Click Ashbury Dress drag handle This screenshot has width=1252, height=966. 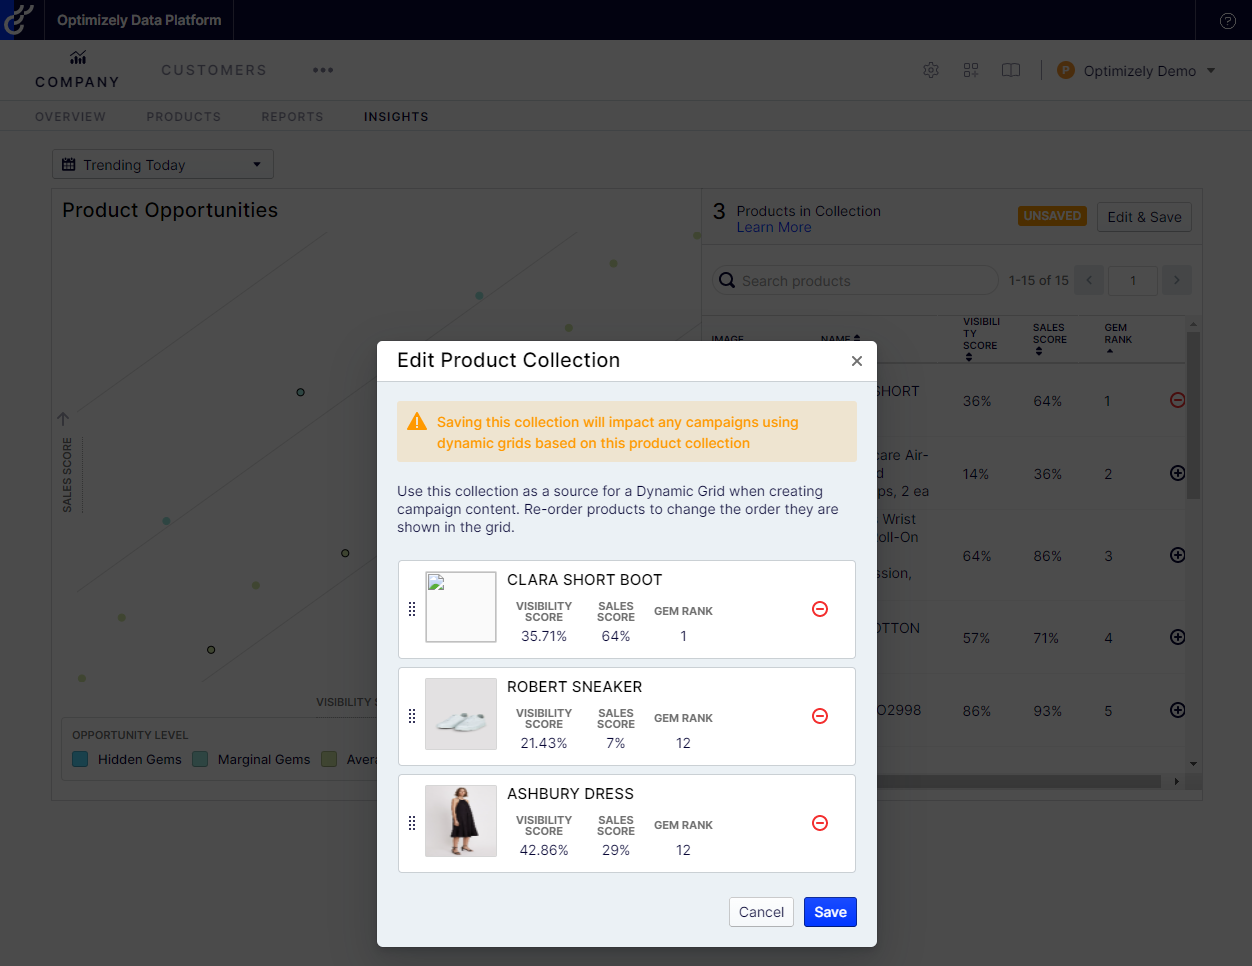pos(412,823)
